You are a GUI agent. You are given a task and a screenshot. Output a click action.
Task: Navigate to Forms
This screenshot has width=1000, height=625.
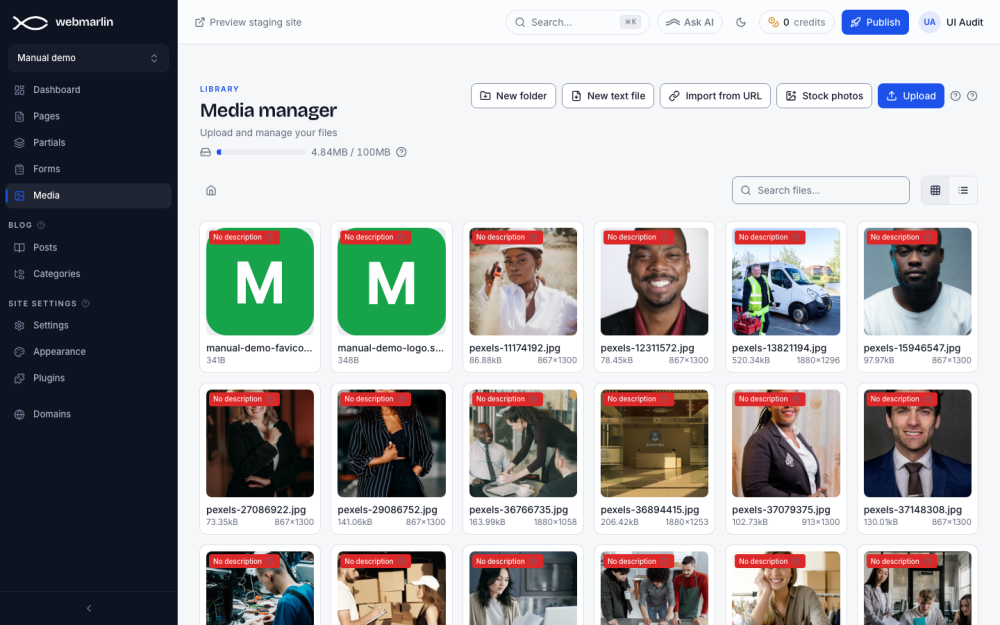pos(89,169)
